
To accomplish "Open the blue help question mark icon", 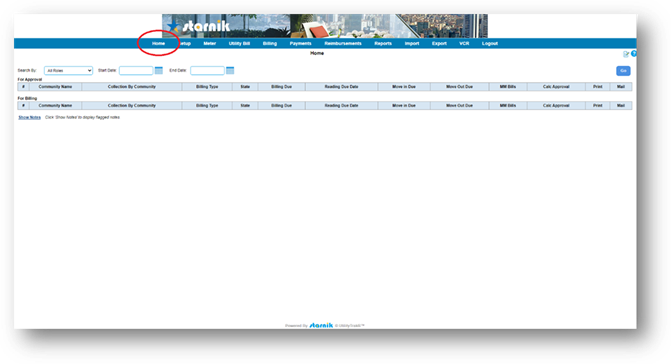I will (634, 53).
